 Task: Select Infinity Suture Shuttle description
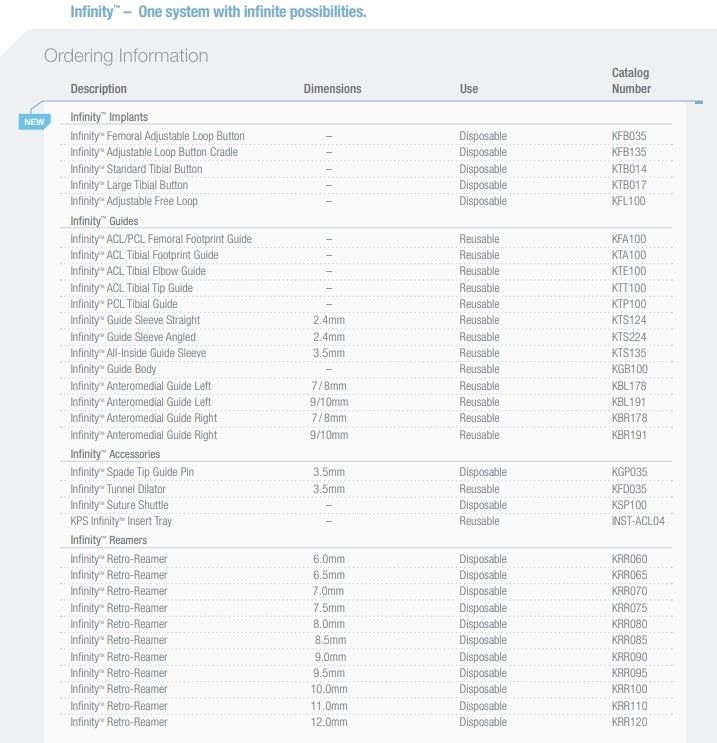119,505
